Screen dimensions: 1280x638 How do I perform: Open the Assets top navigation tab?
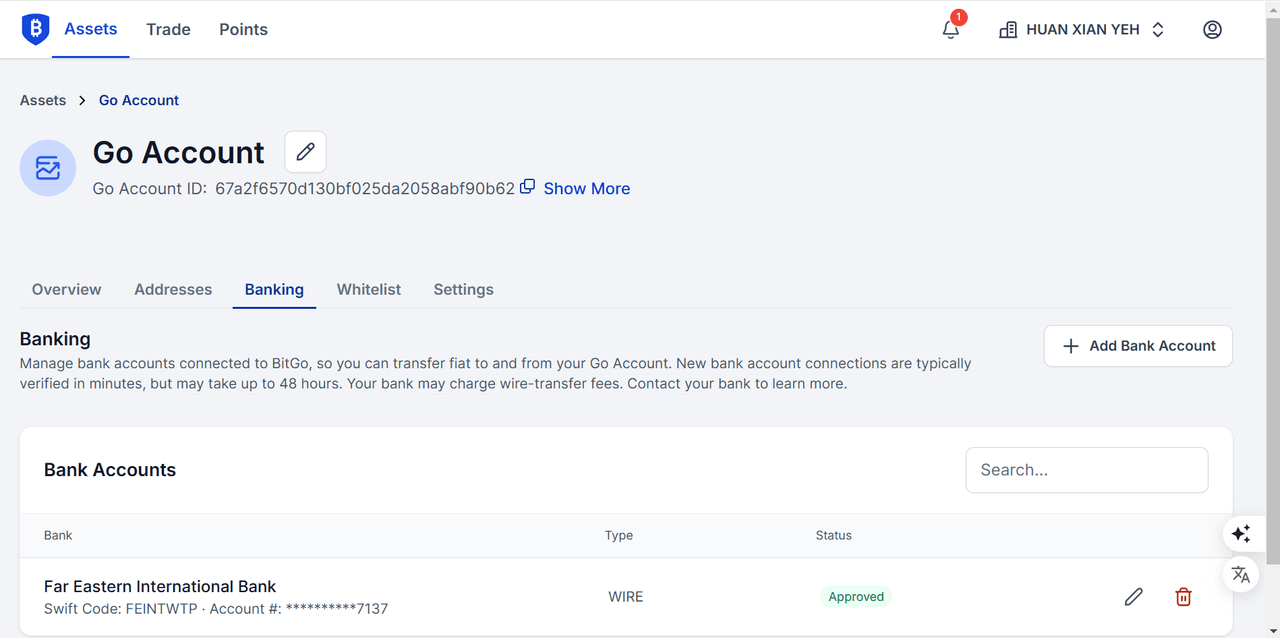coord(91,29)
